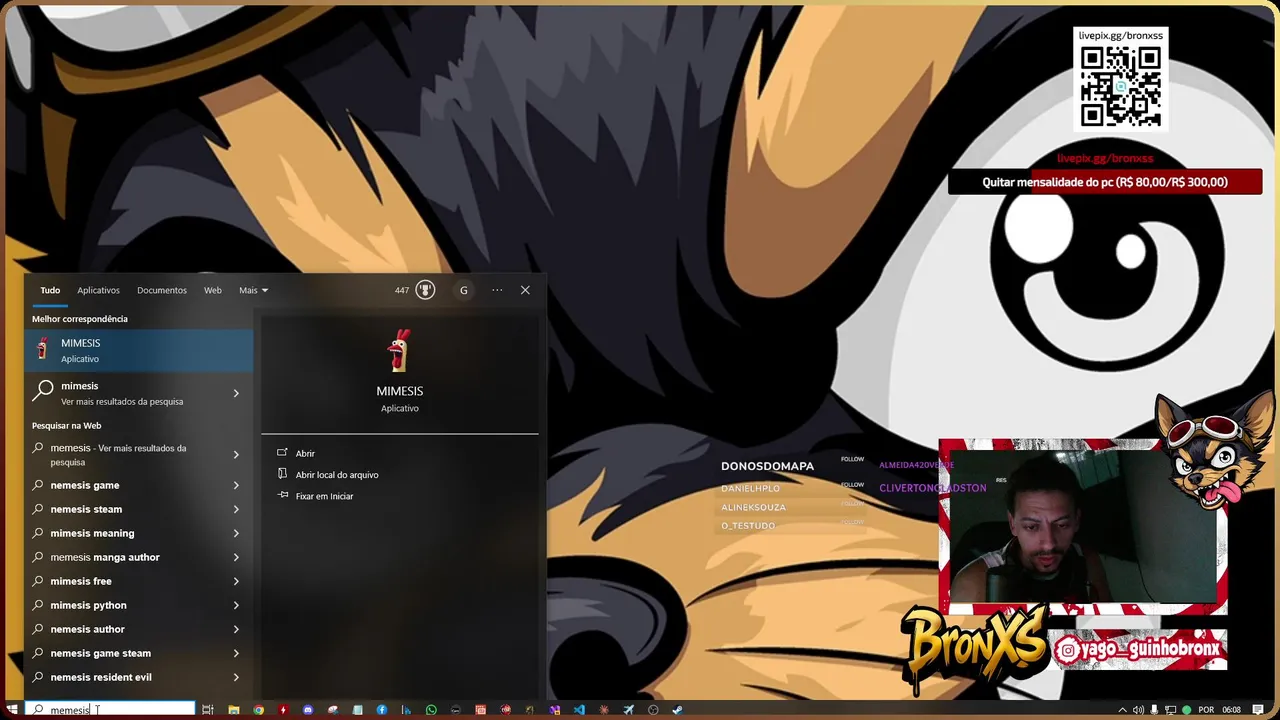Viewport: 1280px width, 720px height.
Task: Open the MIMESIS app best match result
Action: [x=139, y=350]
